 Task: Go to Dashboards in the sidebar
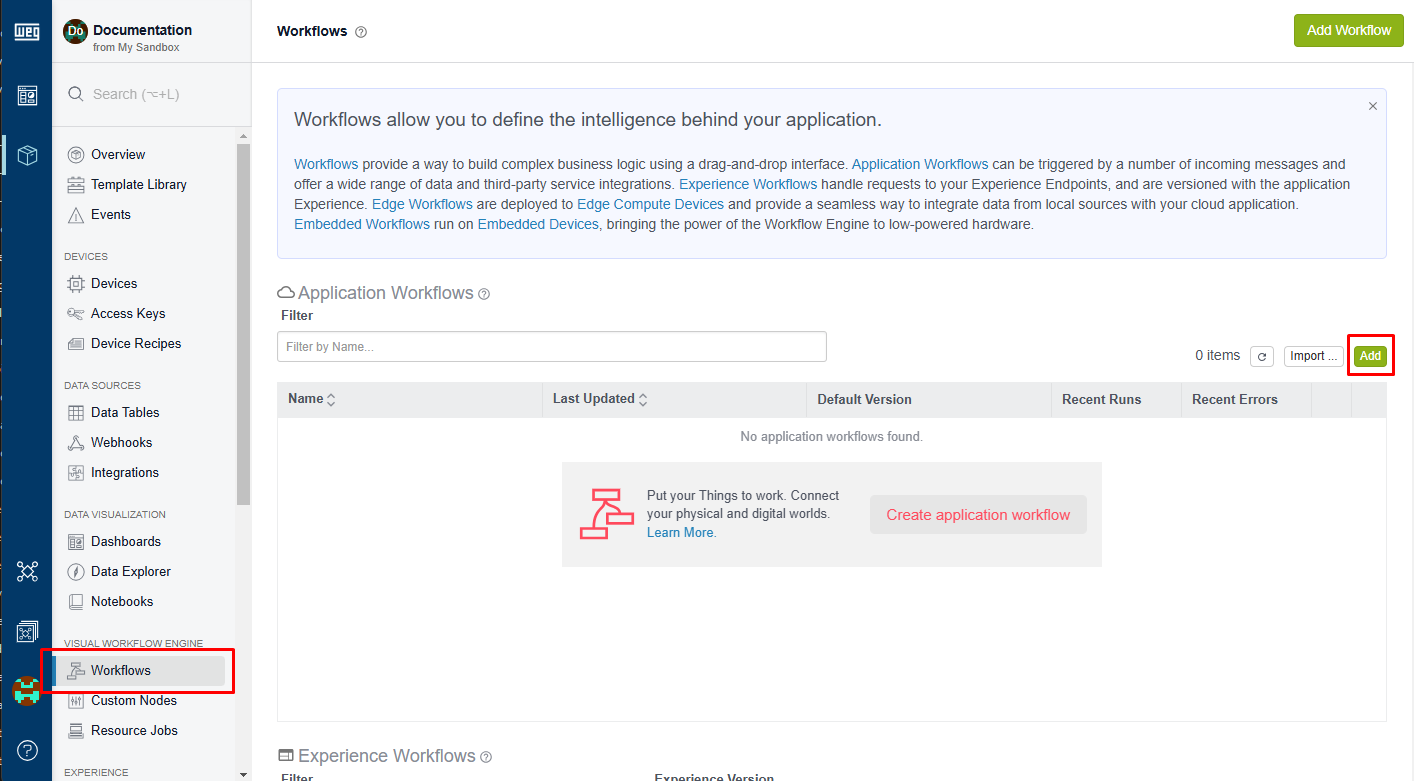tap(125, 542)
